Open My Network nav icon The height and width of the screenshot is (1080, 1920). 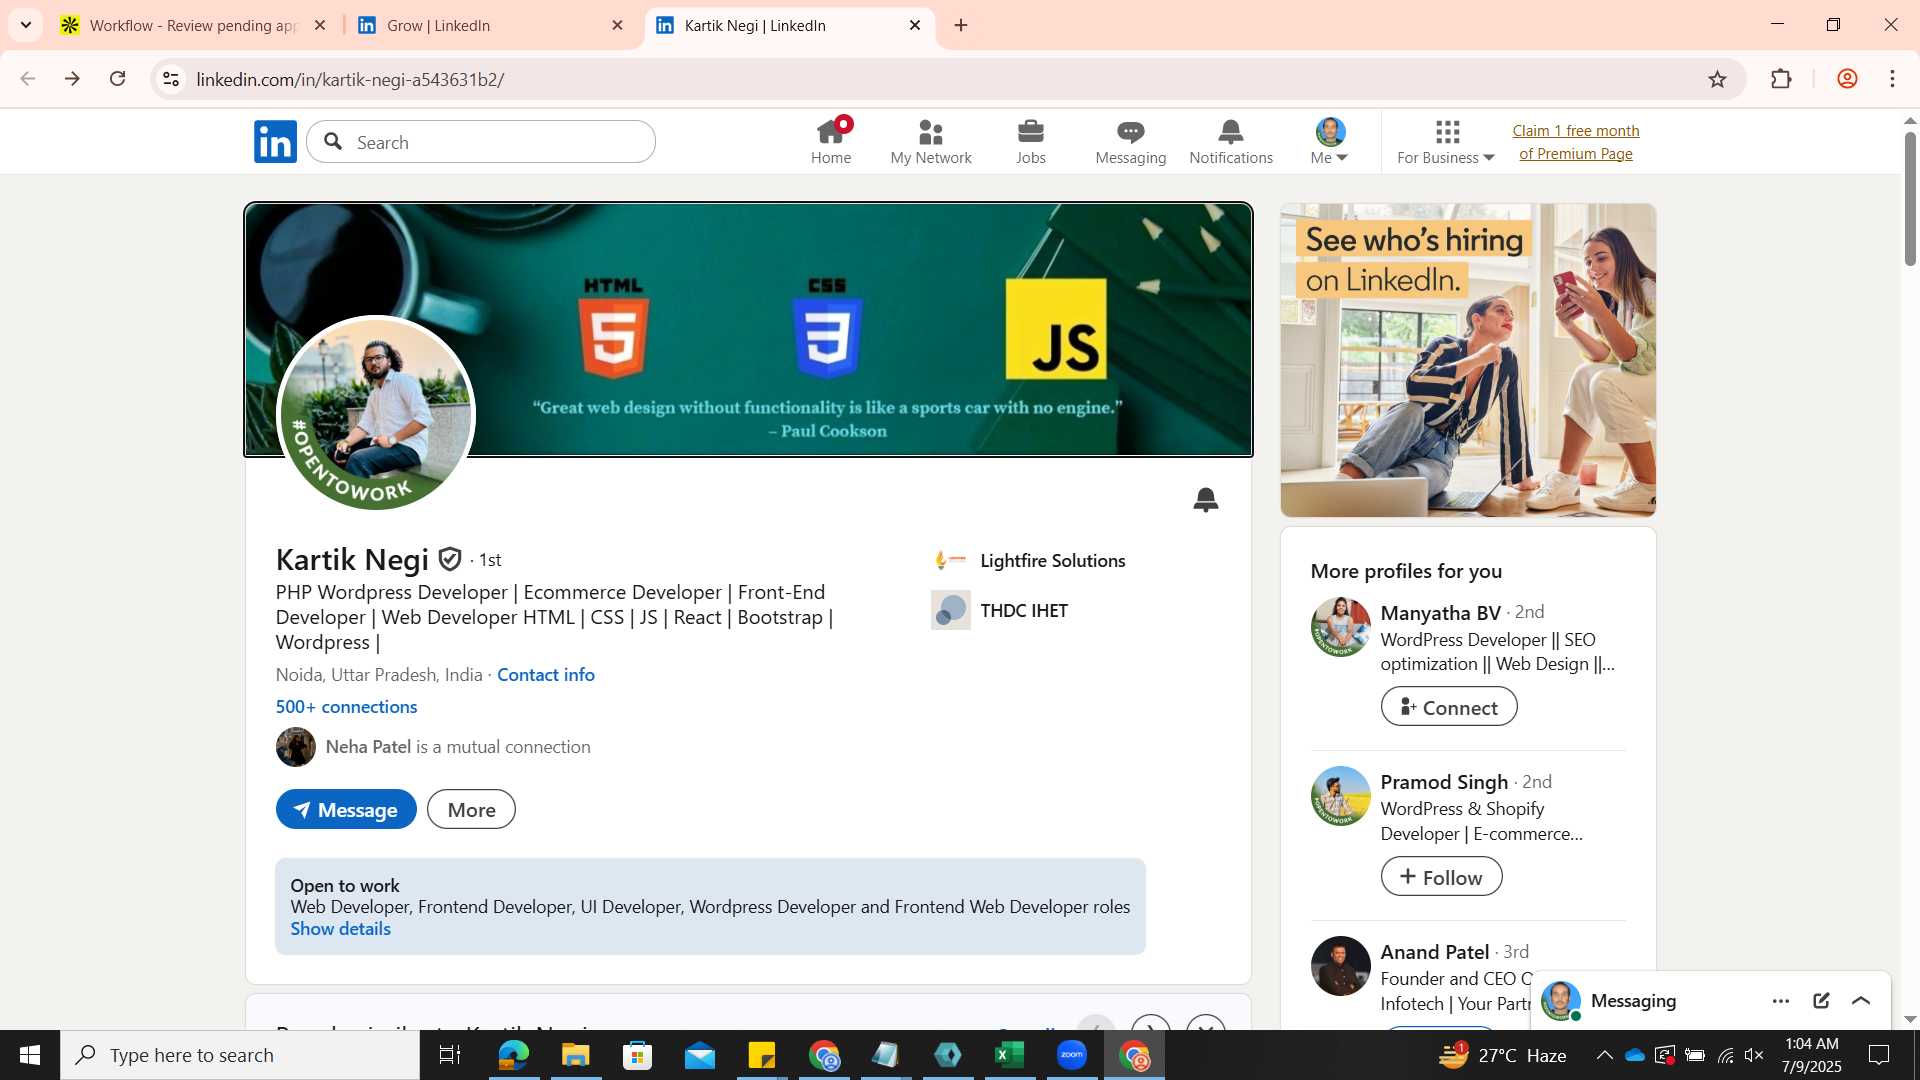click(931, 142)
